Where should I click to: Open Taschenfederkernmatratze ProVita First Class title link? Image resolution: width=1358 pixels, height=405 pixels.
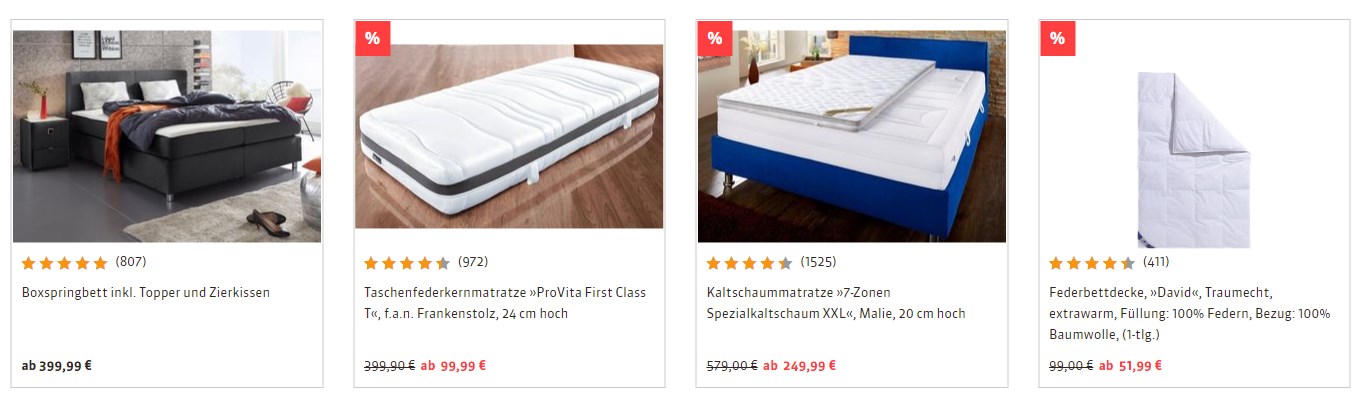505,303
